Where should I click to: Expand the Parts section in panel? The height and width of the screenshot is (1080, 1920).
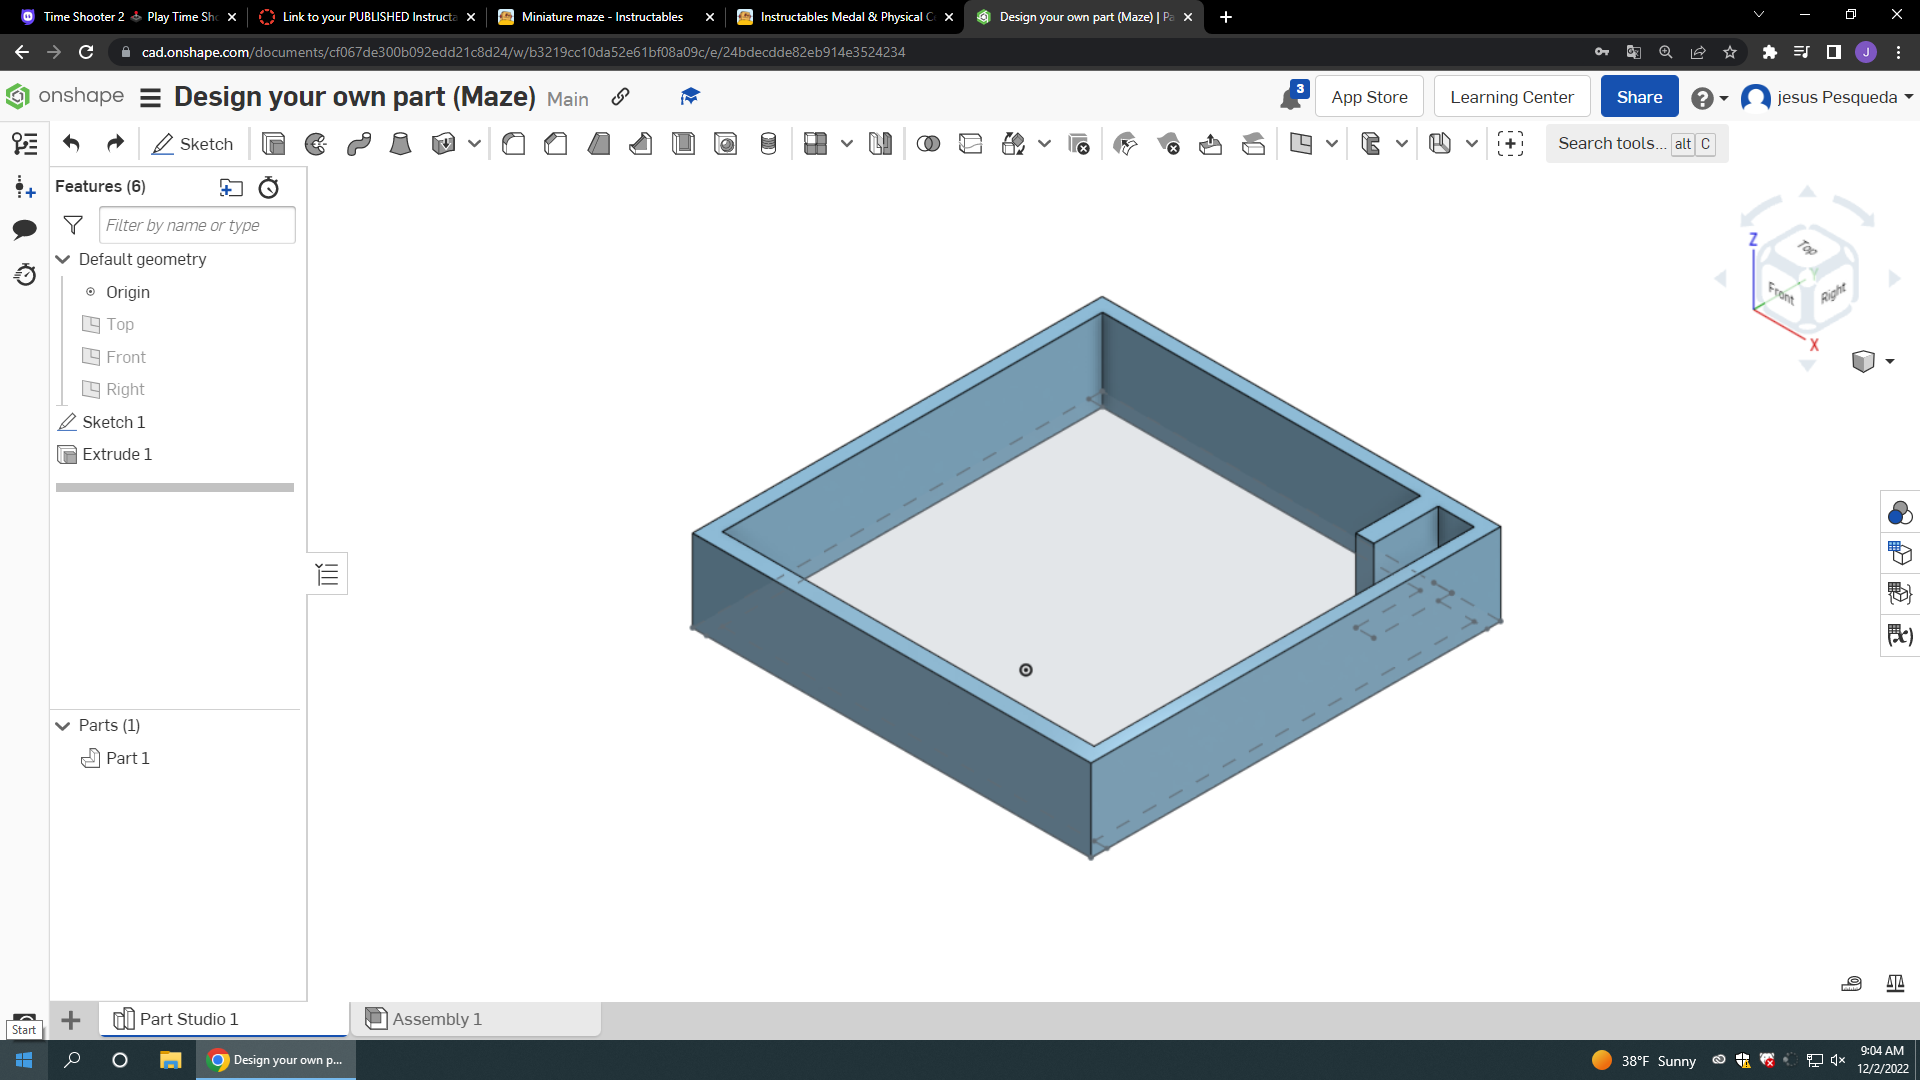tap(63, 725)
